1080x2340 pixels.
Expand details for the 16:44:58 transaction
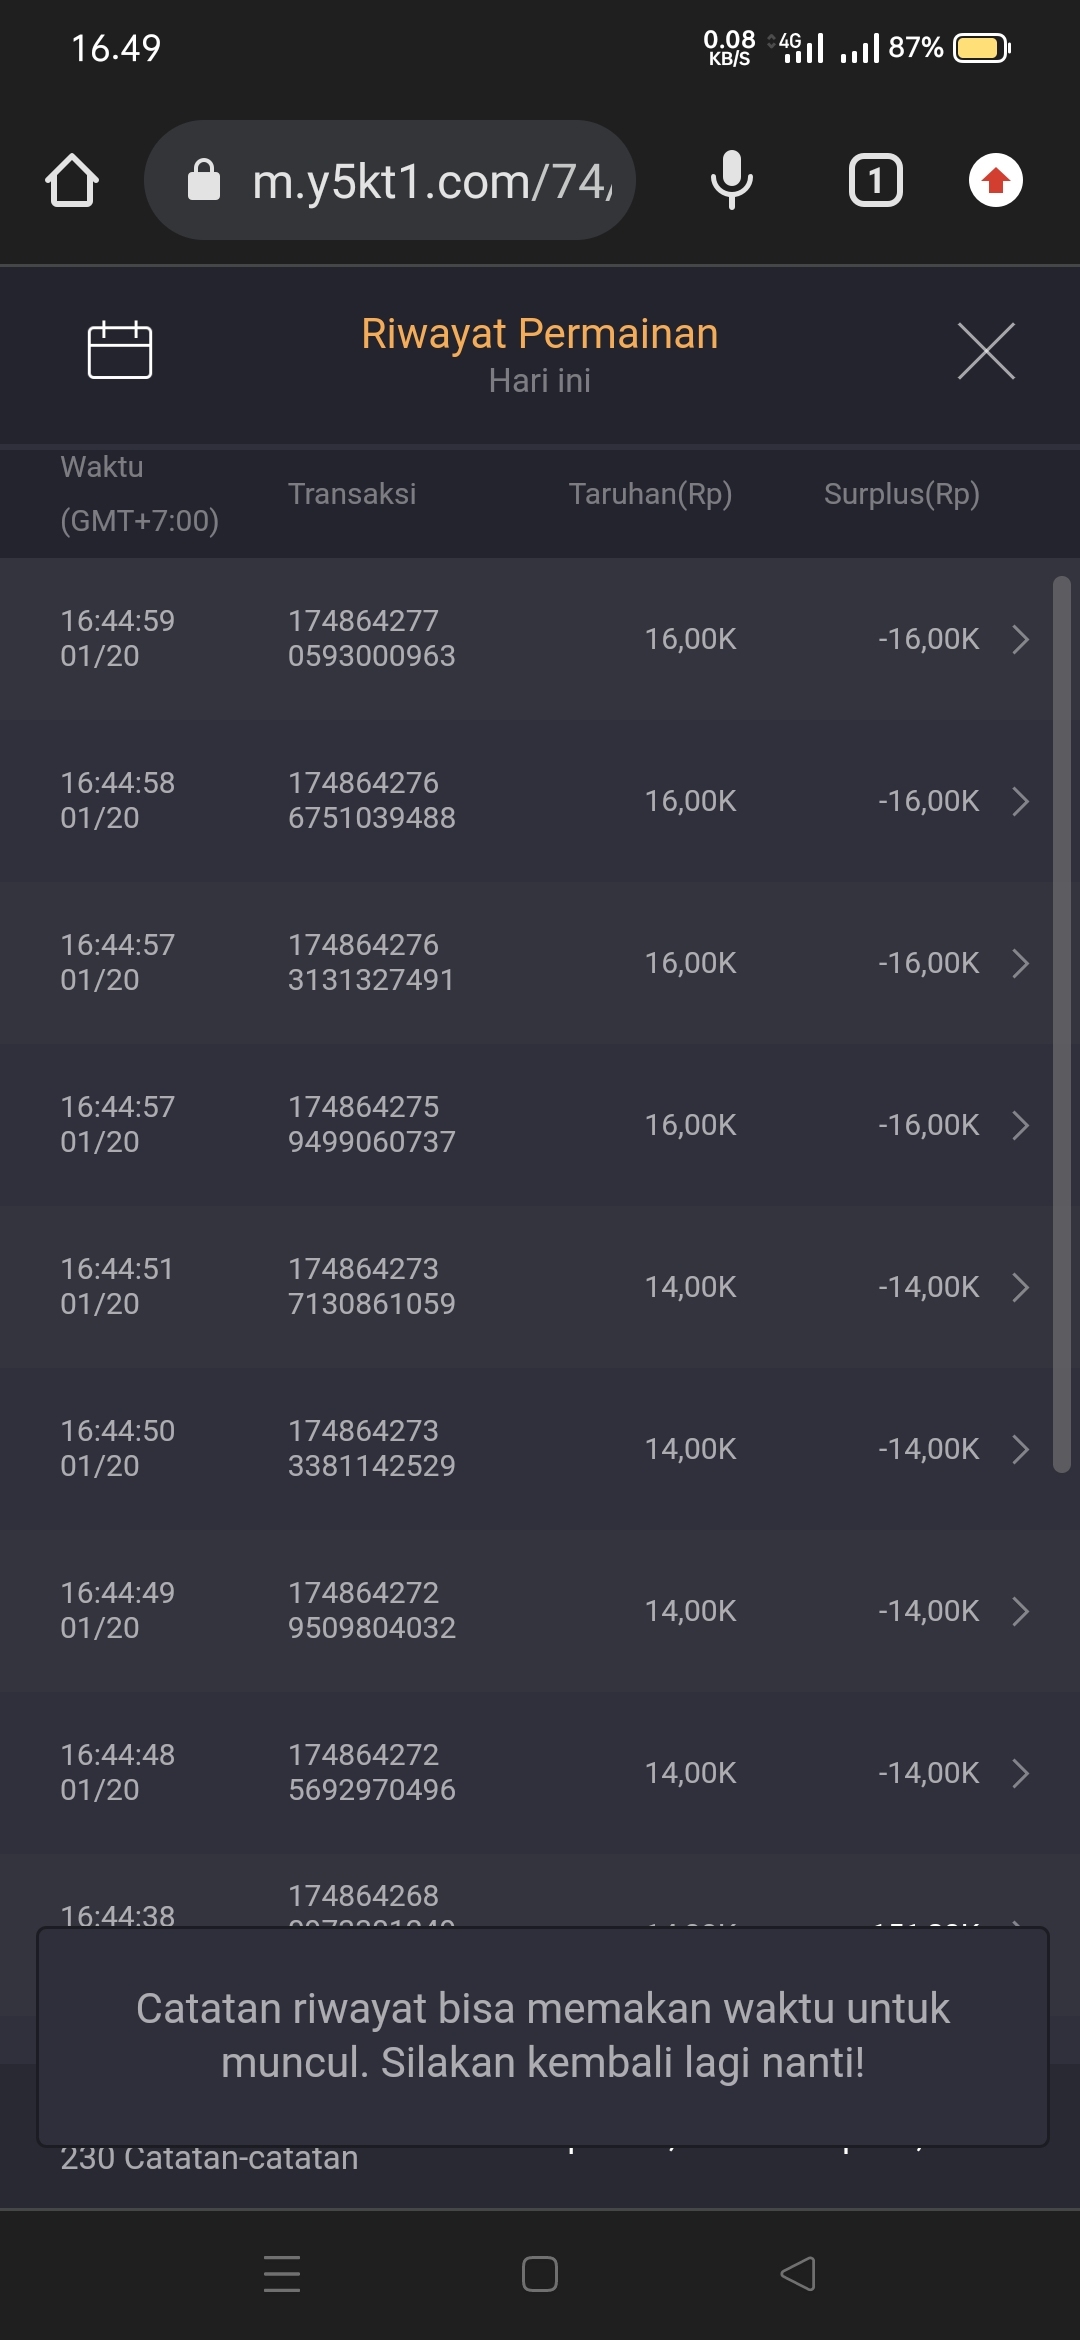1020,801
